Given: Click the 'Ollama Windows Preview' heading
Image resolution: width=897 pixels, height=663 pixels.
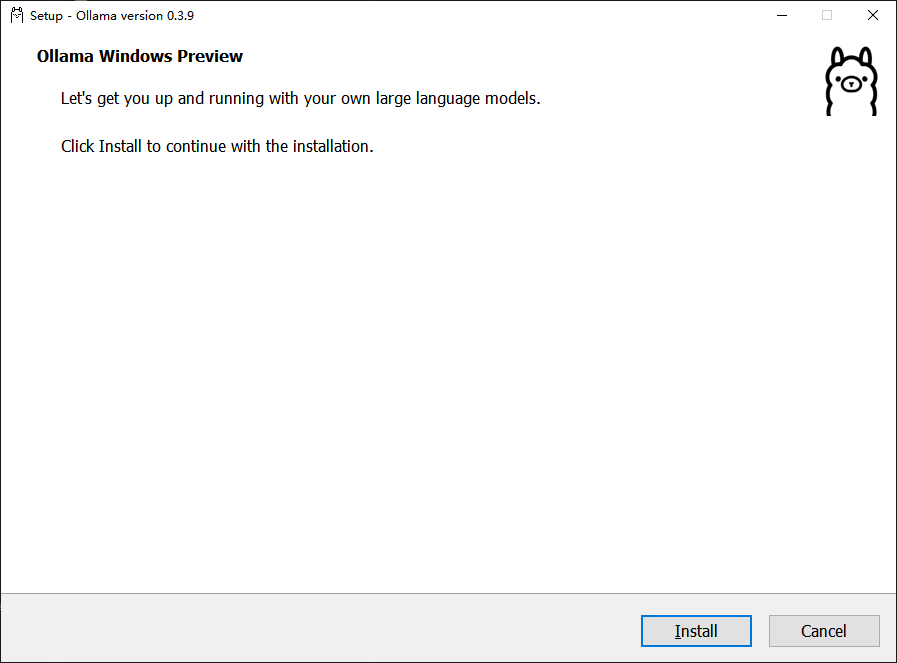Looking at the screenshot, I should (140, 56).
